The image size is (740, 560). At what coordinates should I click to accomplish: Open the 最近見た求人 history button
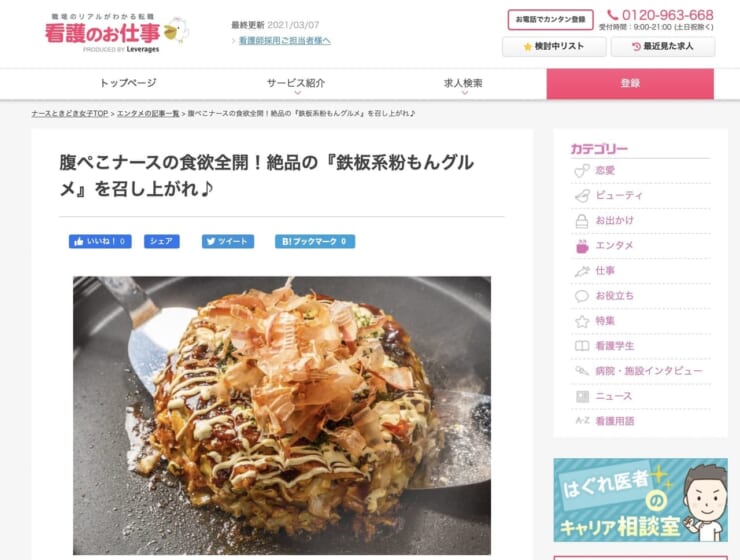[663, 47]
